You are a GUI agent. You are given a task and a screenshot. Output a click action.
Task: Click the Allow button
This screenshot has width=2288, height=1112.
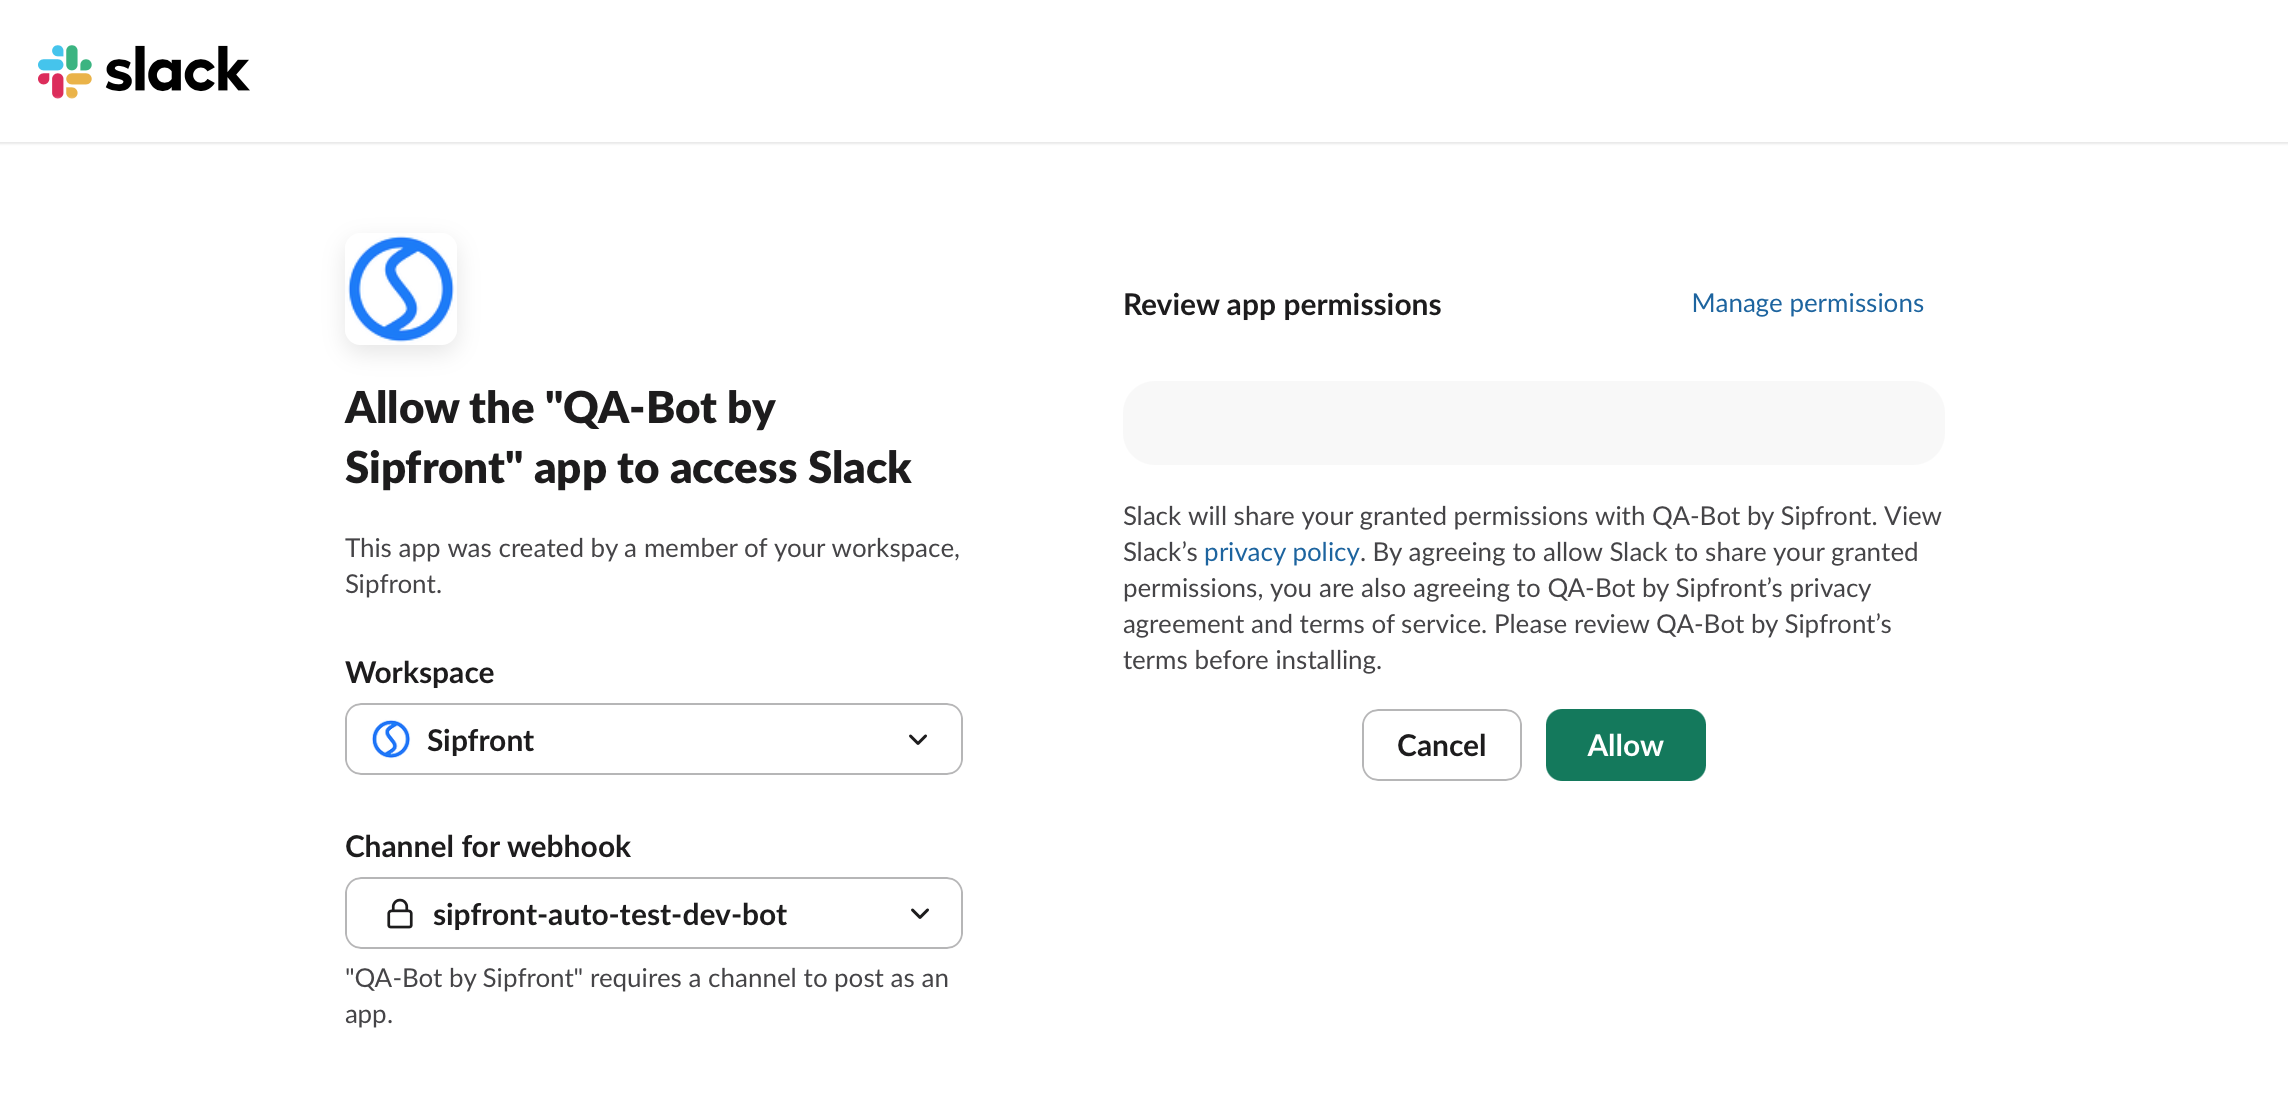click(x=1624, y=744)
